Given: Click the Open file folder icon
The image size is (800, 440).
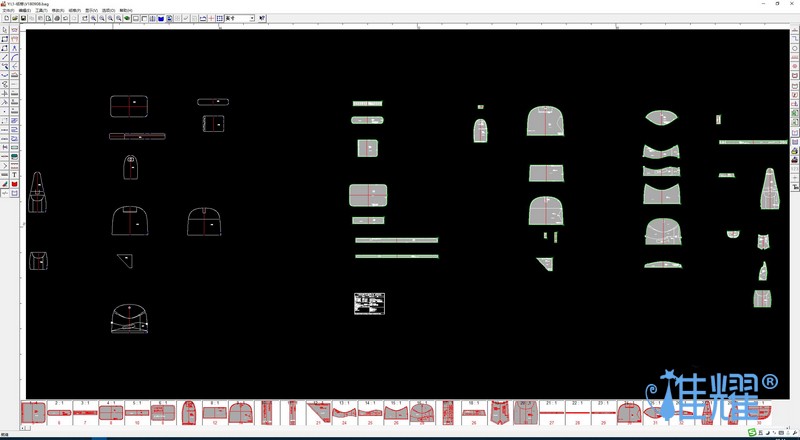Looking at the screenshot, I should [15, 18].
